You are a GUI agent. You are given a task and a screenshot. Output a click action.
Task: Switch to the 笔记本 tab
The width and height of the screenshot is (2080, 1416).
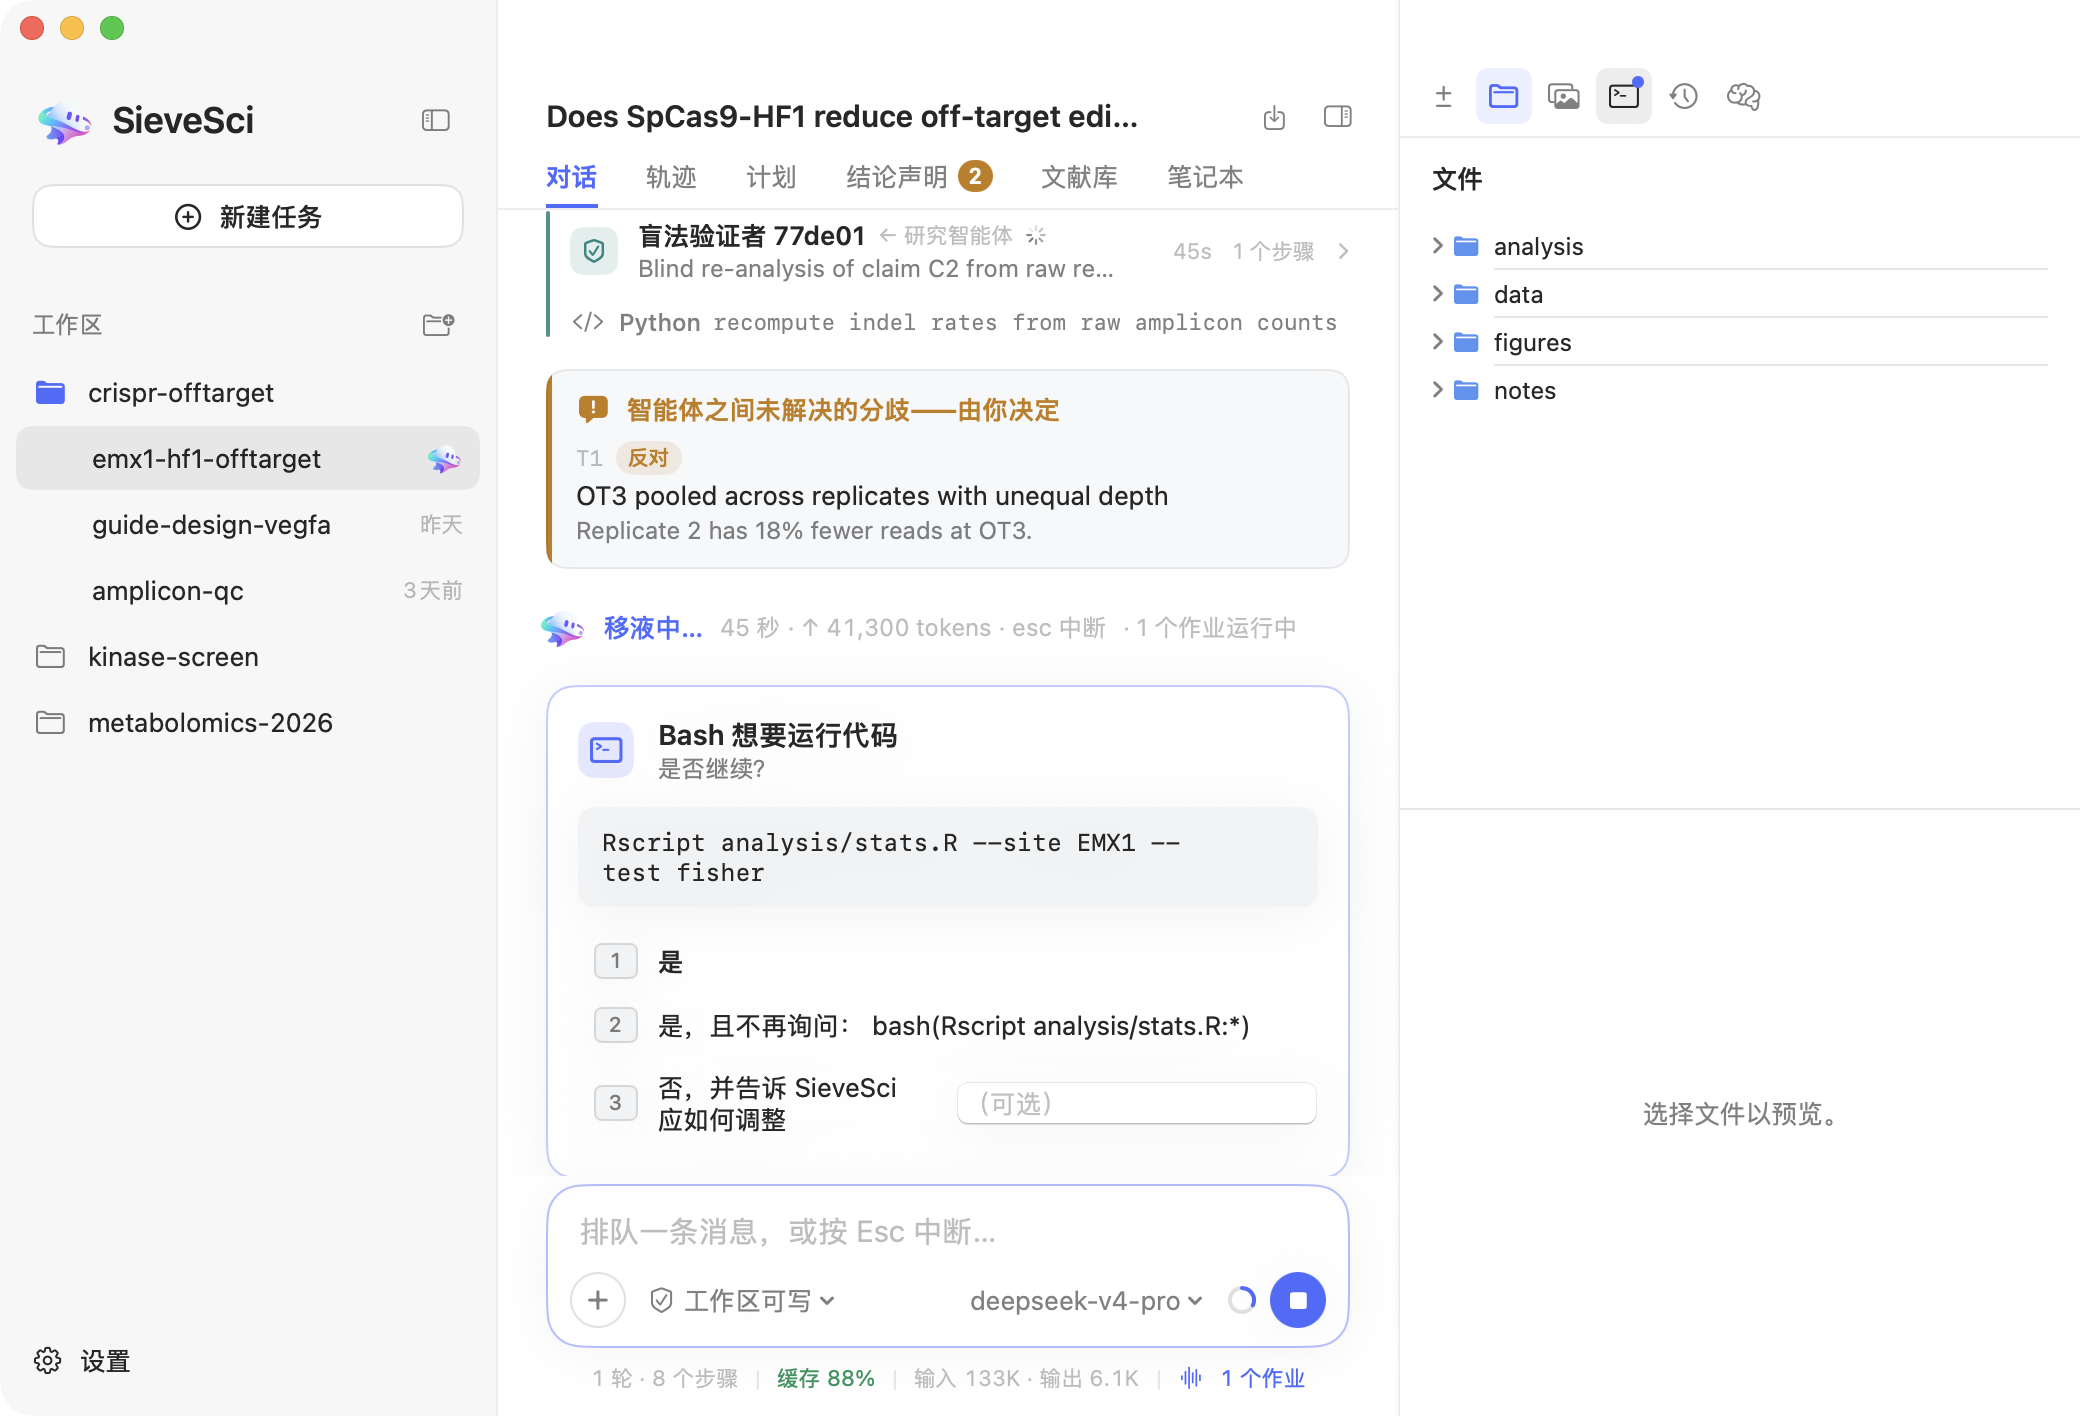pos(1205,177)
